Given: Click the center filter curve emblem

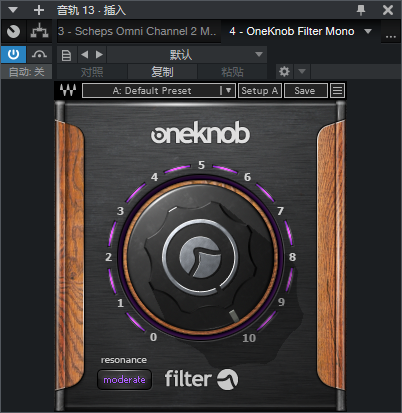Looking at the screenshot, I should (x=200, y=257).
